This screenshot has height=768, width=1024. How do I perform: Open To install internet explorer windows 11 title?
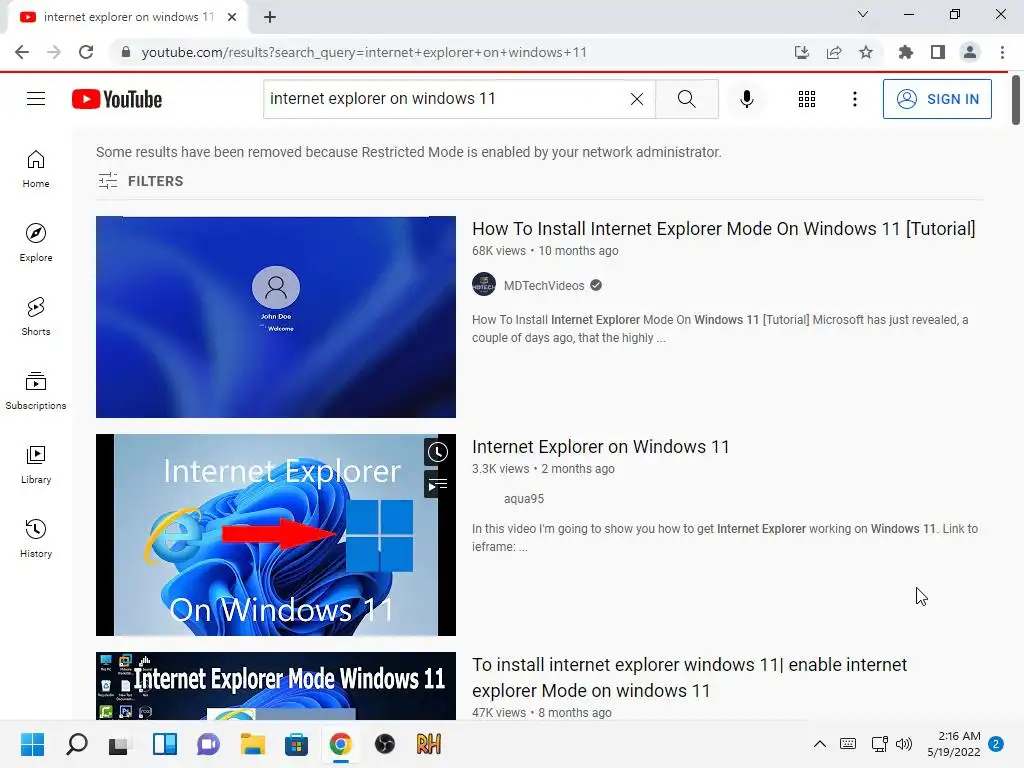tap(690, 677)
